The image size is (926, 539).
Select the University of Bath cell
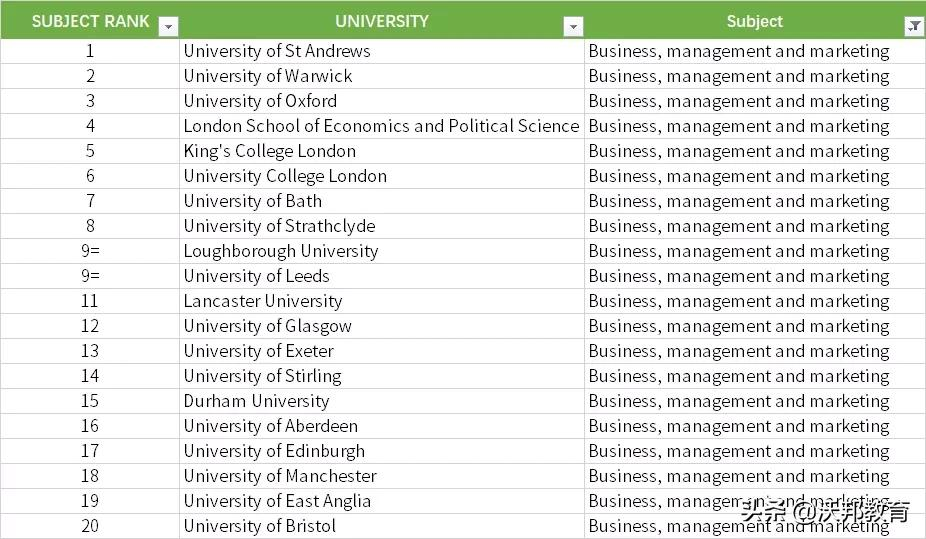(x=253, y=201)
